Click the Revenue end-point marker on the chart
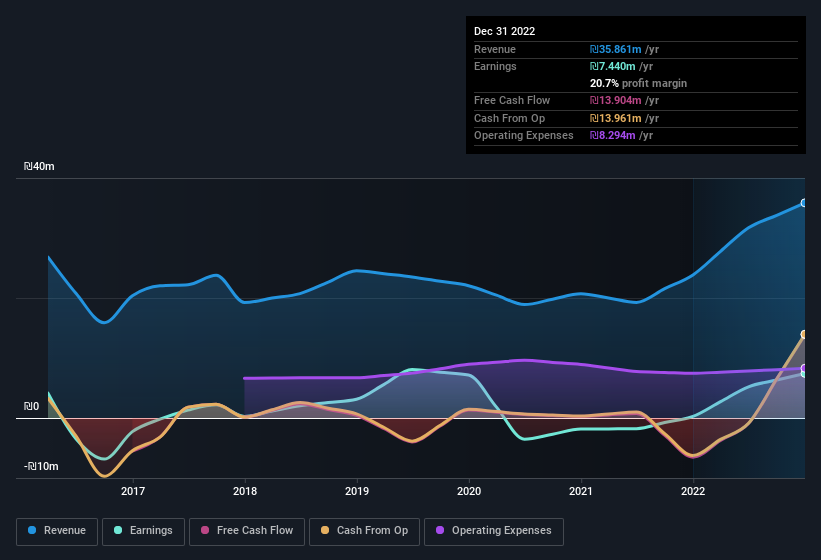The height and width of the screenshot is (560, 821). (x=804, y=203)
